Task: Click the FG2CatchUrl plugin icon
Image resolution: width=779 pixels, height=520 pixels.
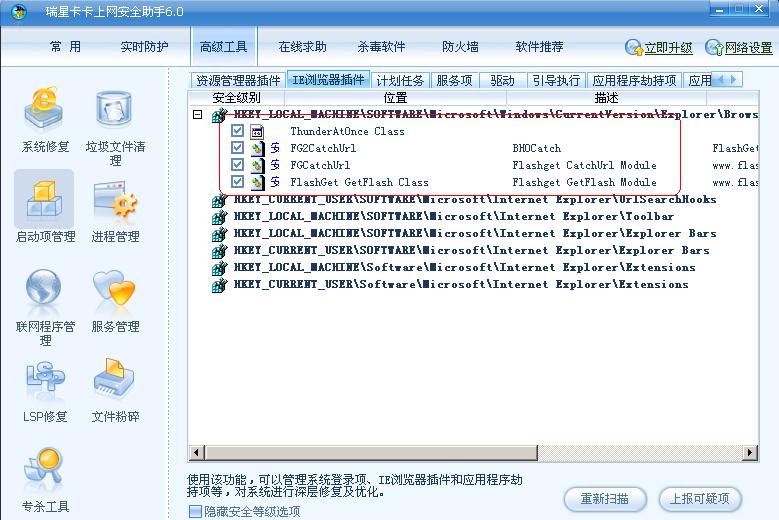Action: (x=257, y=149)
